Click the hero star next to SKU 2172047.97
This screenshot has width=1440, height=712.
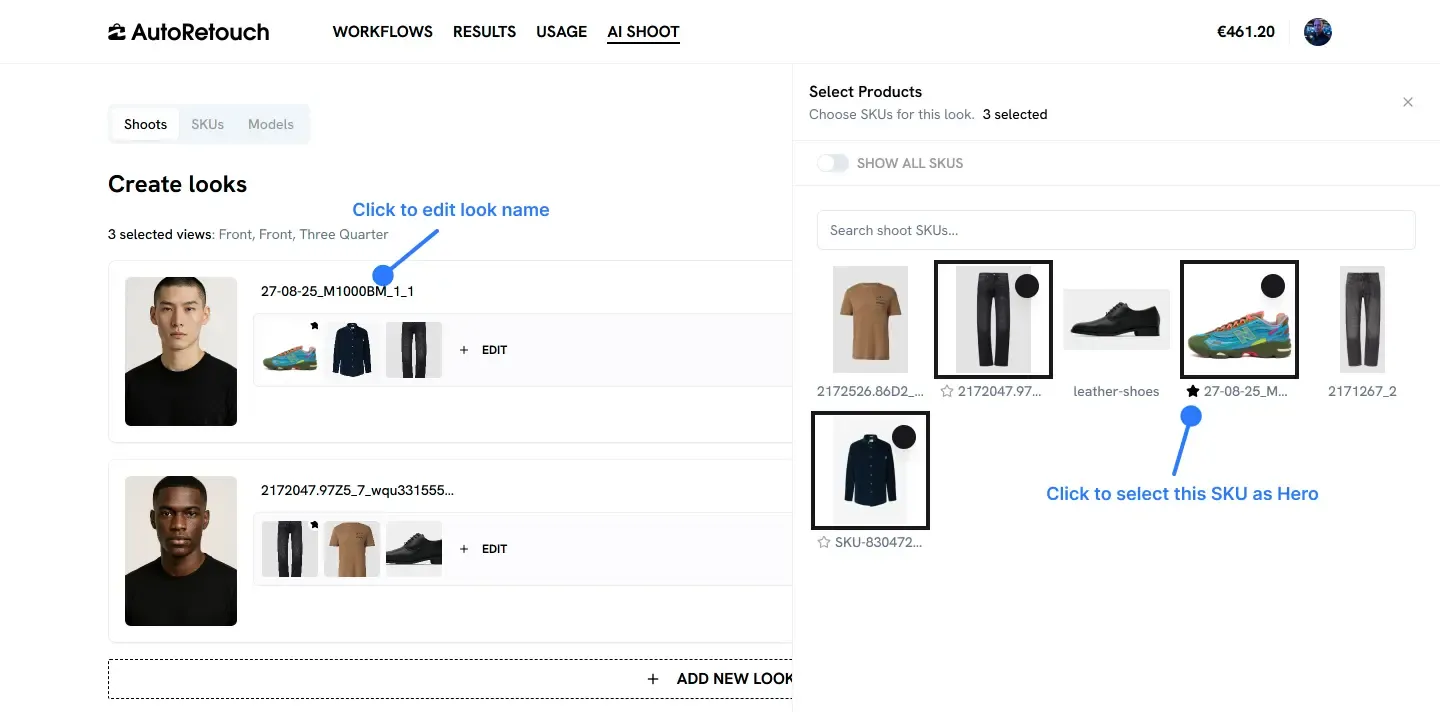pyautogui.click(x=947, y=392)
